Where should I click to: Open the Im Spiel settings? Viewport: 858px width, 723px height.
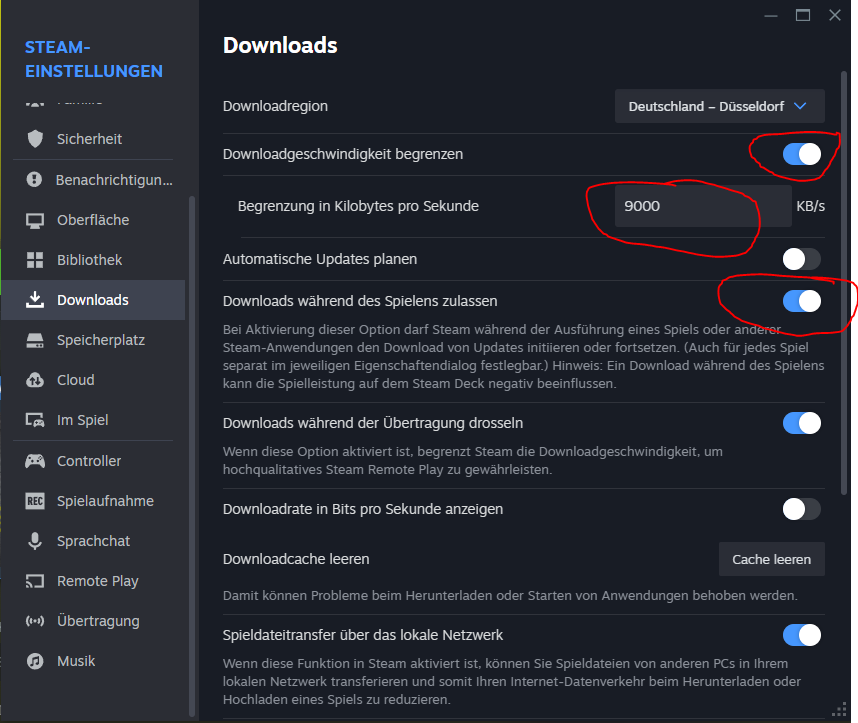[x=93, y=420]
